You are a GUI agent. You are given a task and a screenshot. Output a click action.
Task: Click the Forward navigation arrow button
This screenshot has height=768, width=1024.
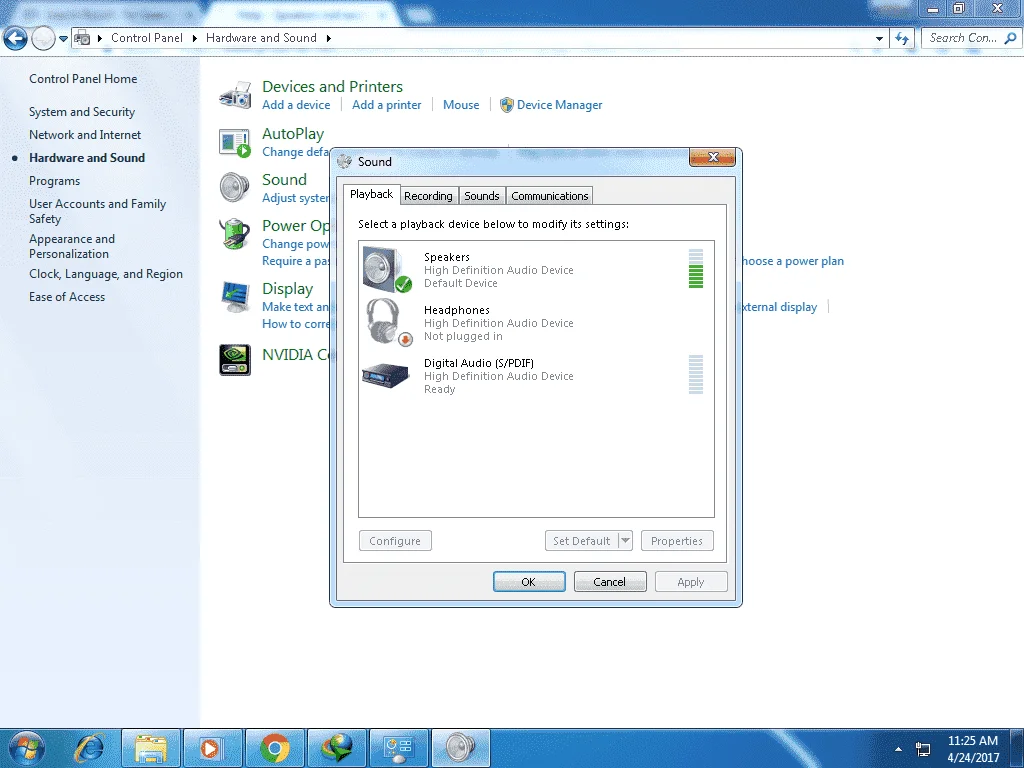pyautogui.click(x=43, y=39)
